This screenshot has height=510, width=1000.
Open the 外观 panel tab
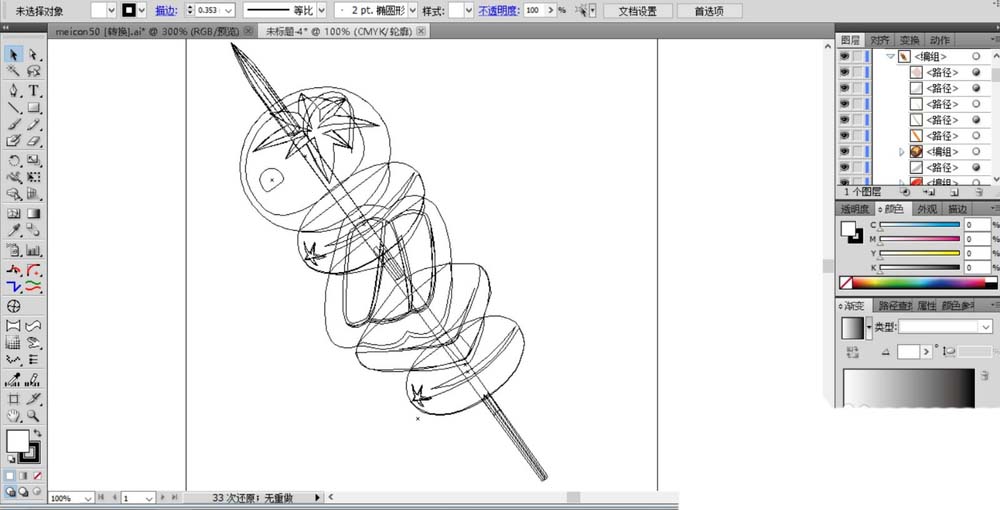coord(927,209)
